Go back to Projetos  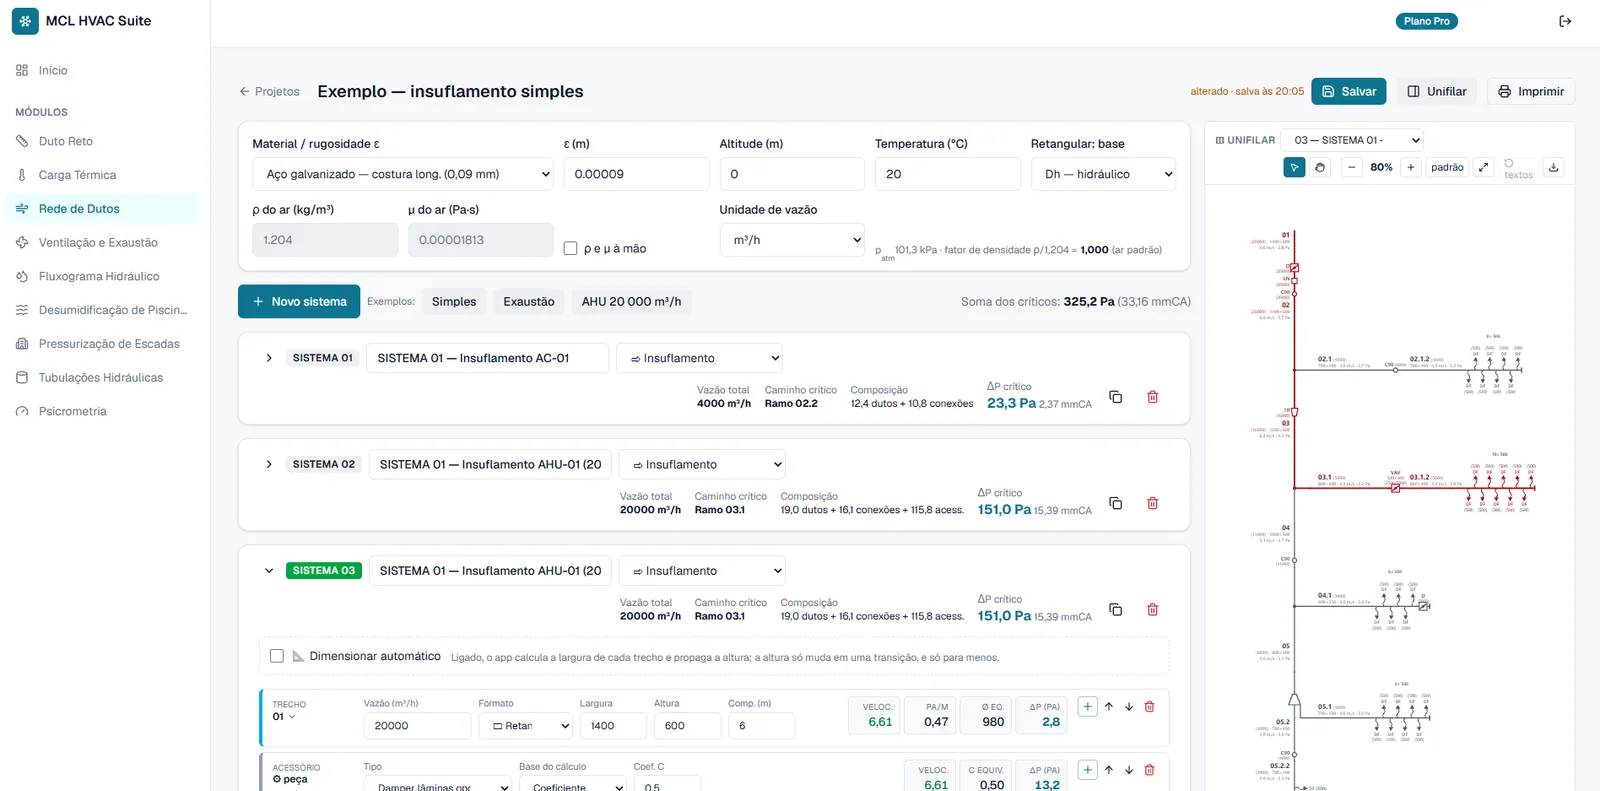tap(269, 91)
